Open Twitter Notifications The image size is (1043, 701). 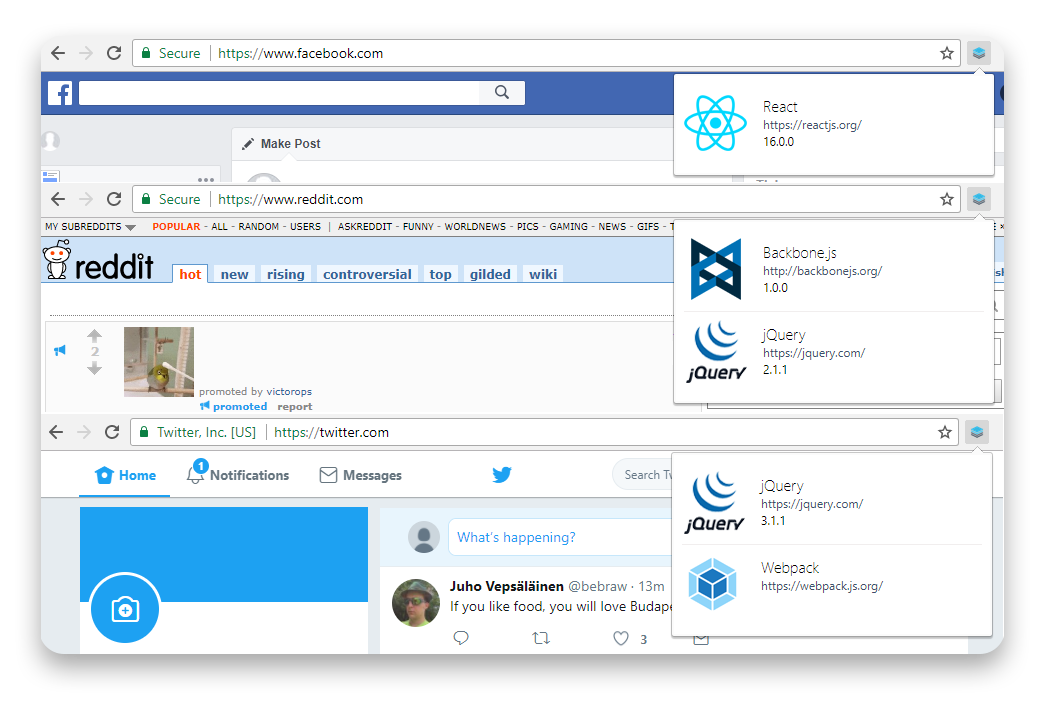[237, 474]
